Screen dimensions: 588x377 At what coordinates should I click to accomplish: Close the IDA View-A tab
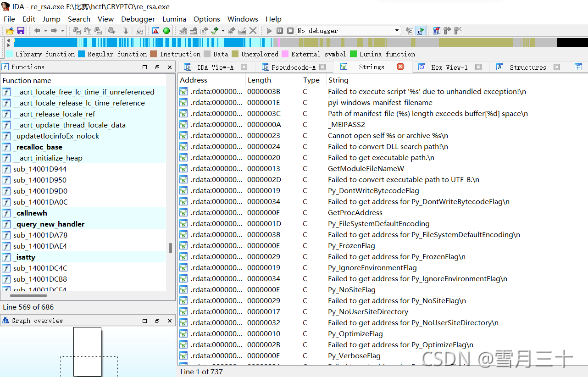pyautogui.click(x=244, y=67)
